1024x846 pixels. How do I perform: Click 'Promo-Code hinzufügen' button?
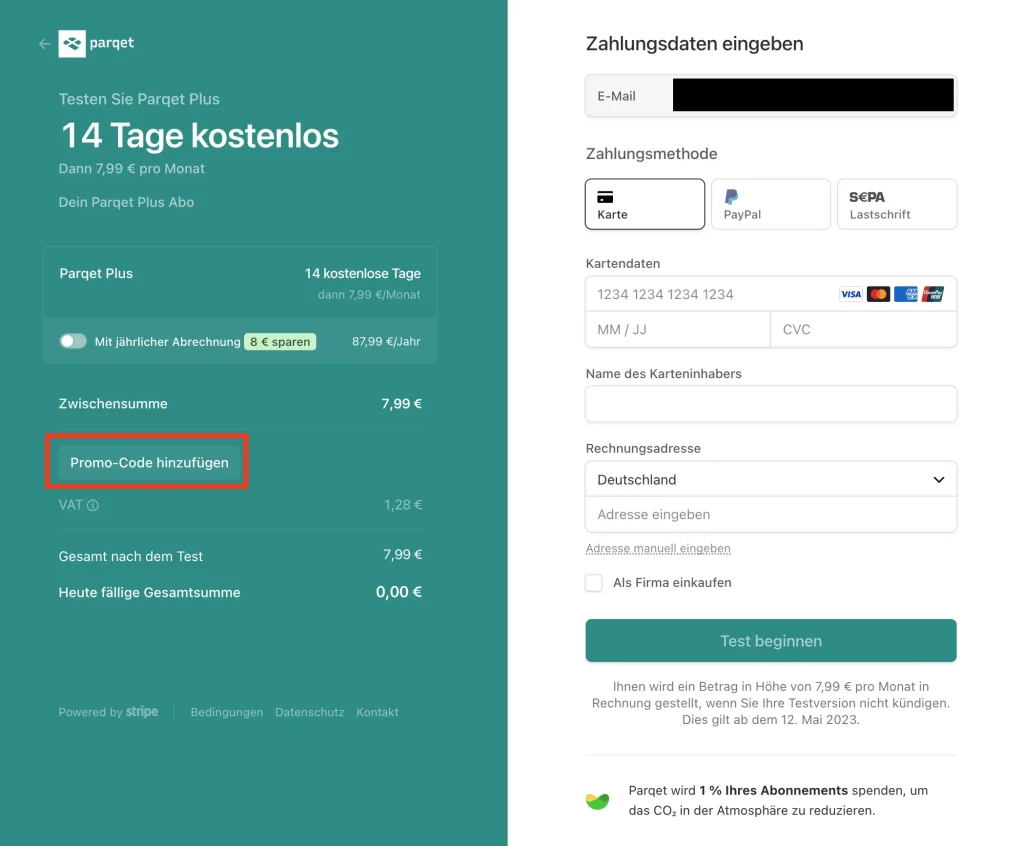pos(149,463)
